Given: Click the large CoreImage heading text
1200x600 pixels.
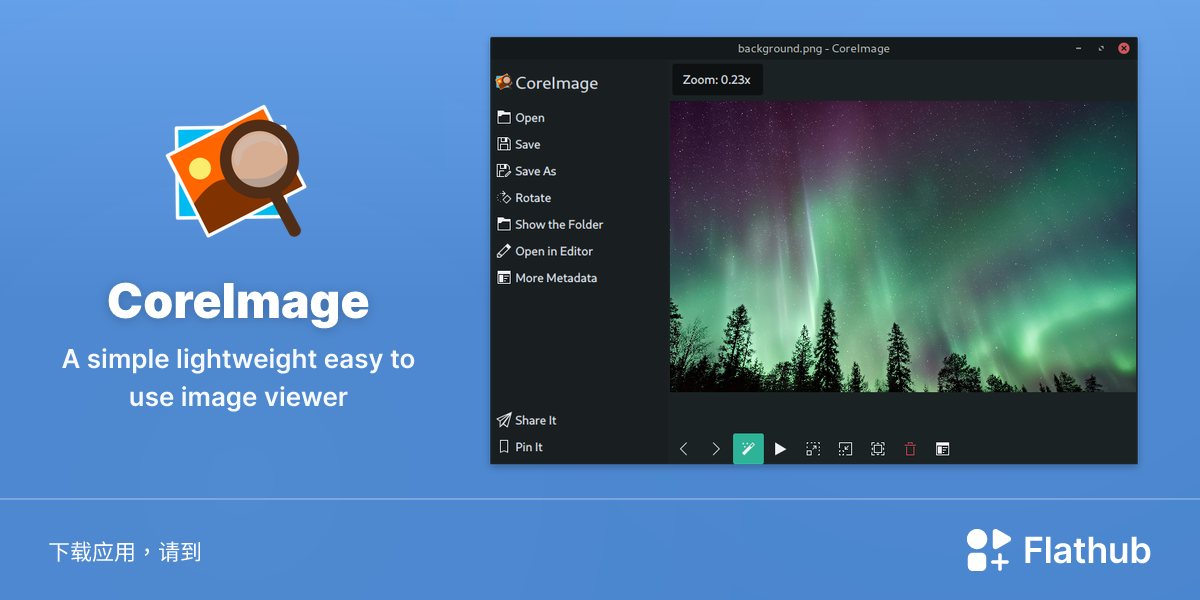Looking at the screenshot, I should [238, 301].
